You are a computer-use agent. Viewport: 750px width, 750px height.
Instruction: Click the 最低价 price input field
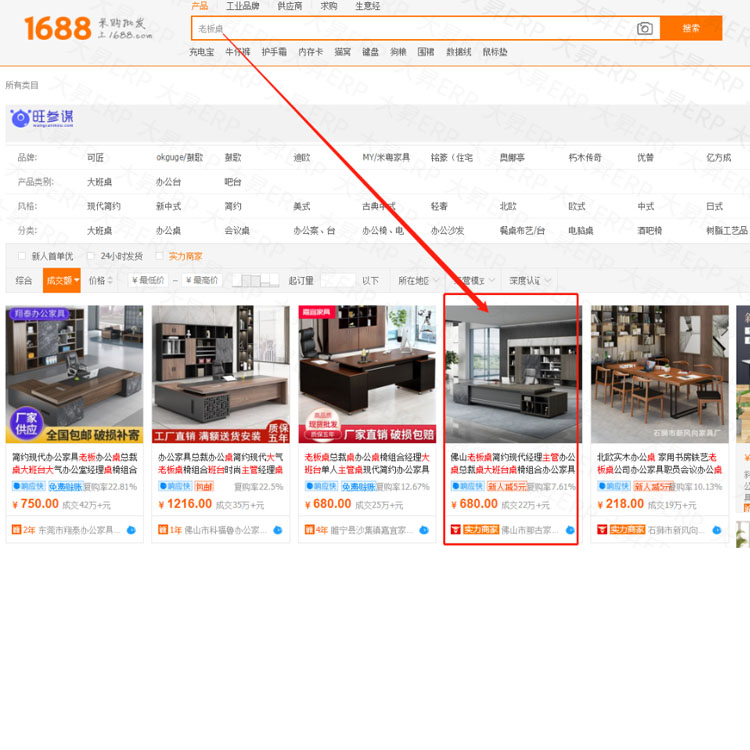point(147,281)
